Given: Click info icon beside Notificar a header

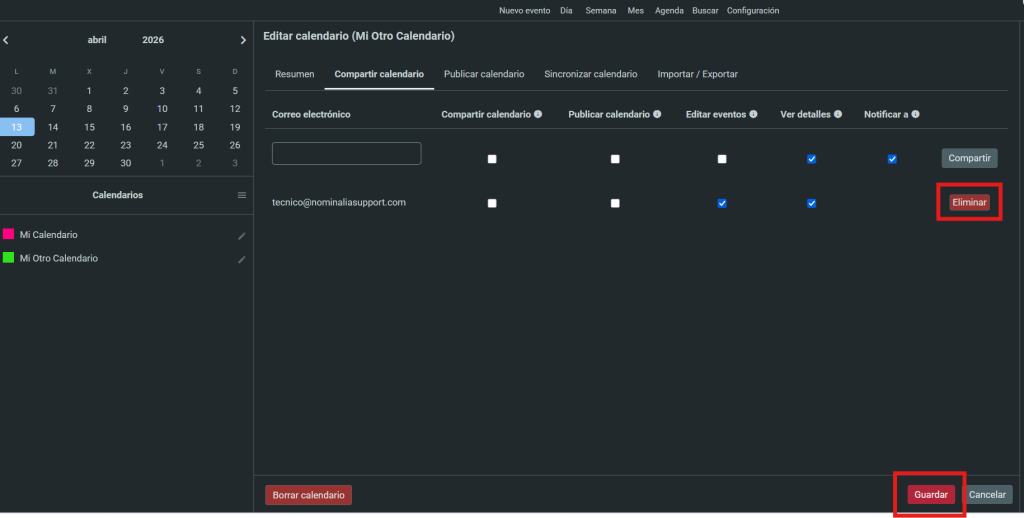Looking at the screenshot, I should point(915,114).
